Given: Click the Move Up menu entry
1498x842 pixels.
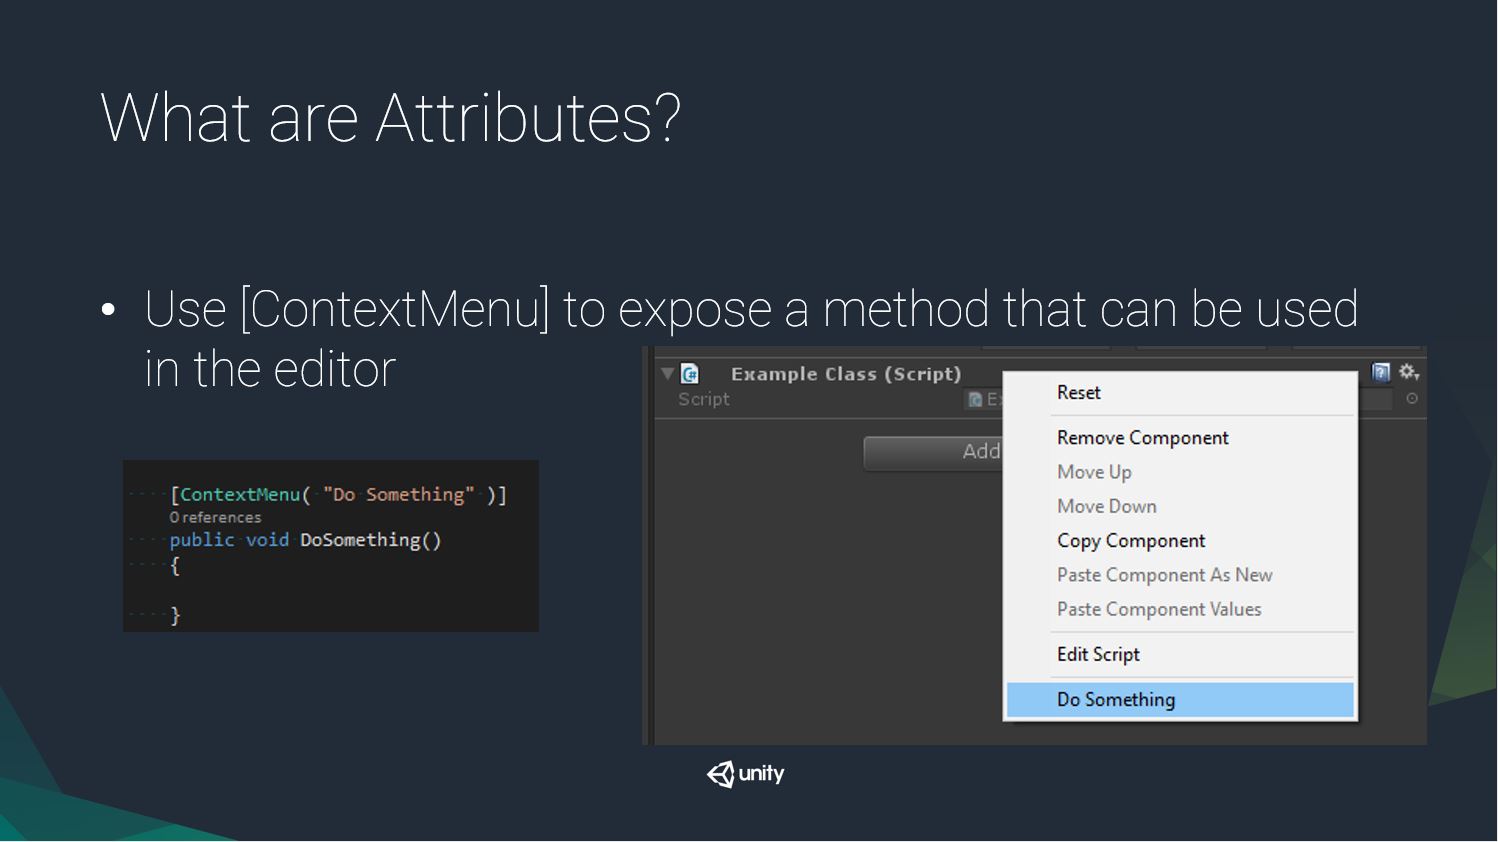Looking at the screenshot, I should (1180, 472).
